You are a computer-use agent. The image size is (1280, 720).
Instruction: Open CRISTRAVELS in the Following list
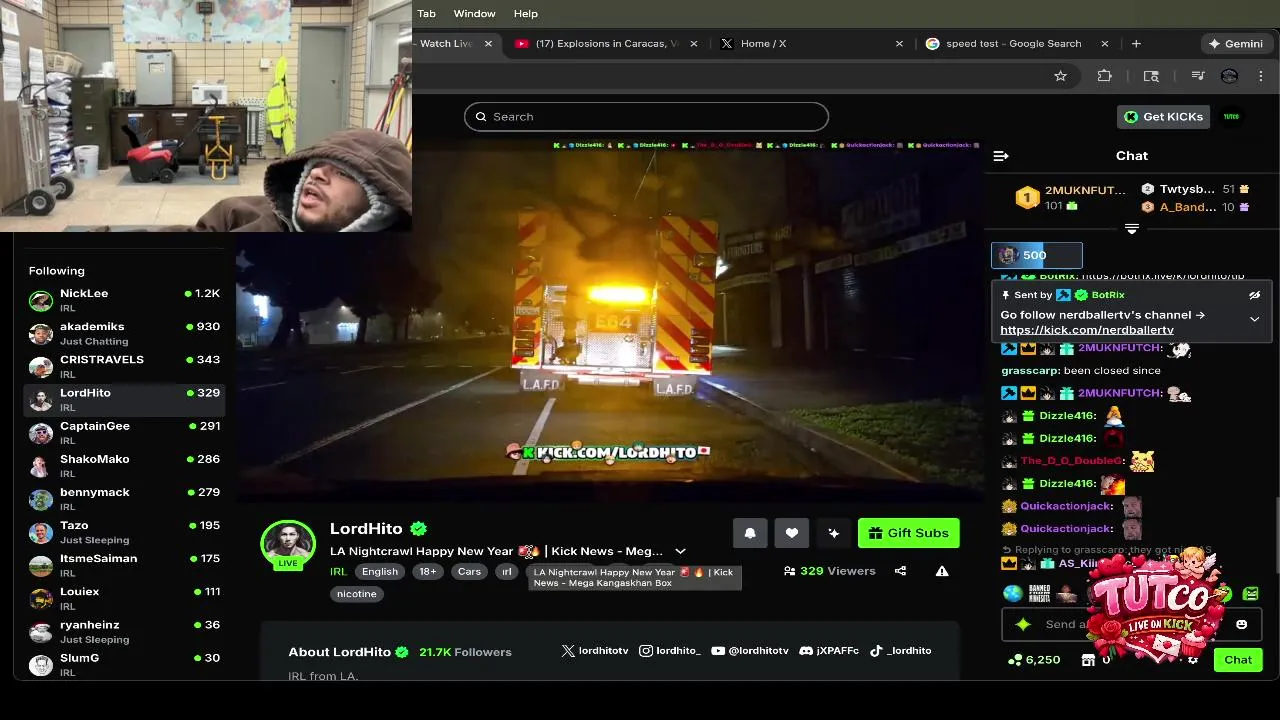click(124, 366)
